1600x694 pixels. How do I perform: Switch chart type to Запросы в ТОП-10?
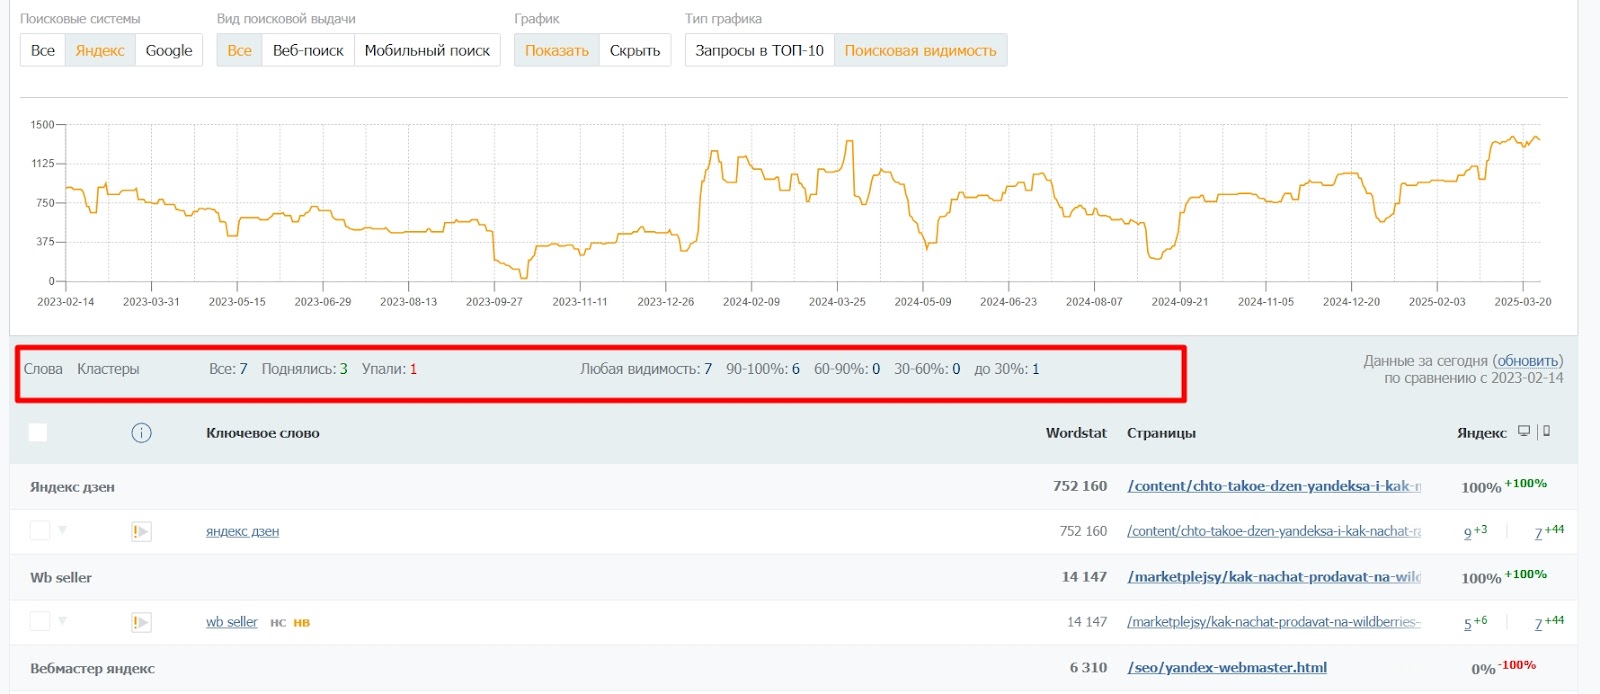(759, 50)
